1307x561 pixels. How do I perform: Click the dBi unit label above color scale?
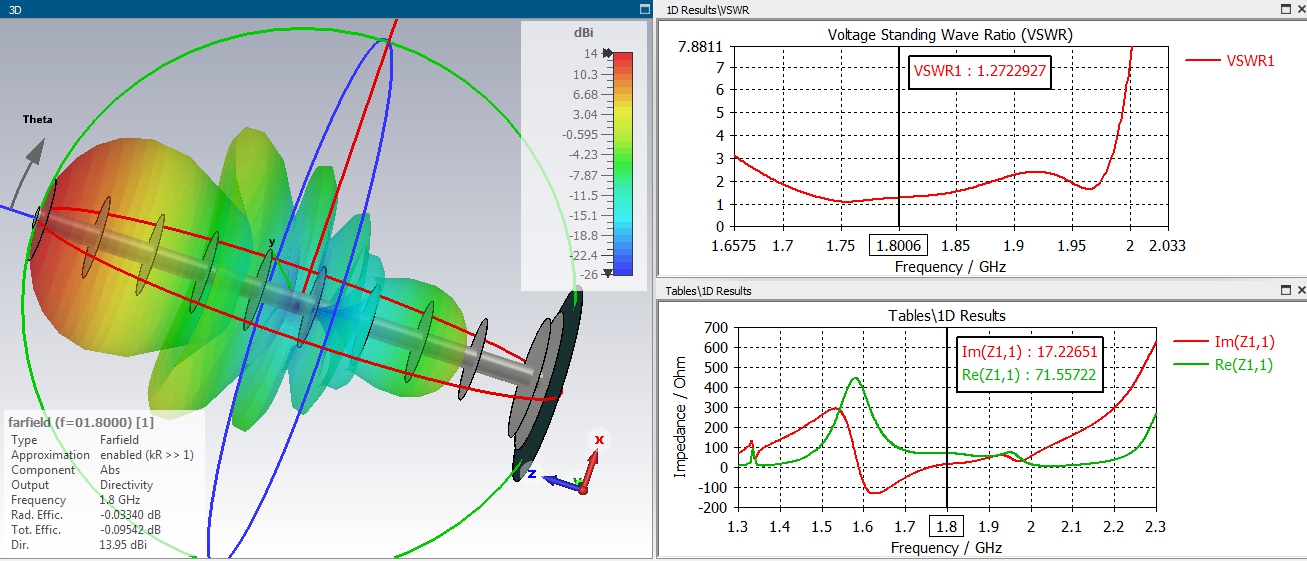[584, 33]
